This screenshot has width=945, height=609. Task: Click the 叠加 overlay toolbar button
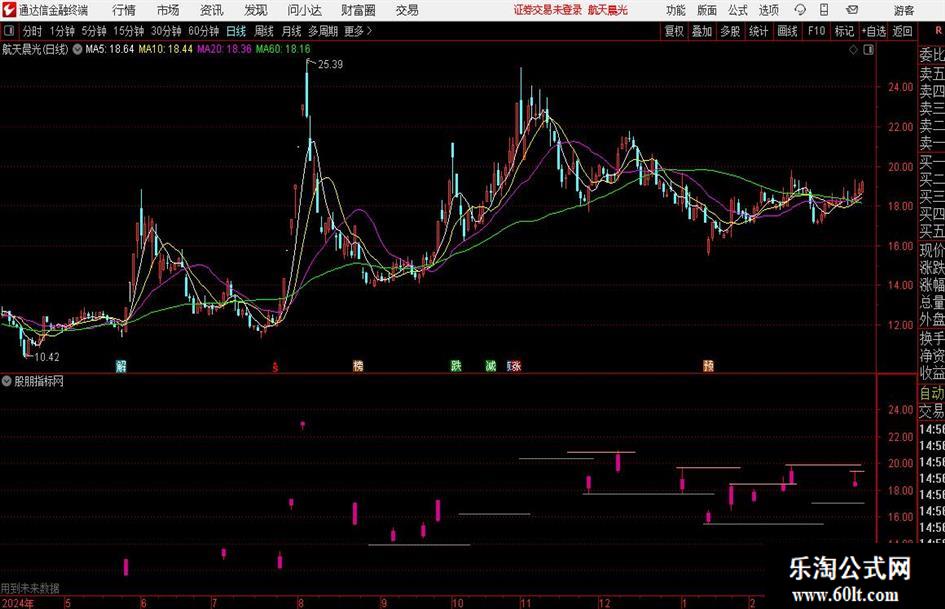point(702,31)
